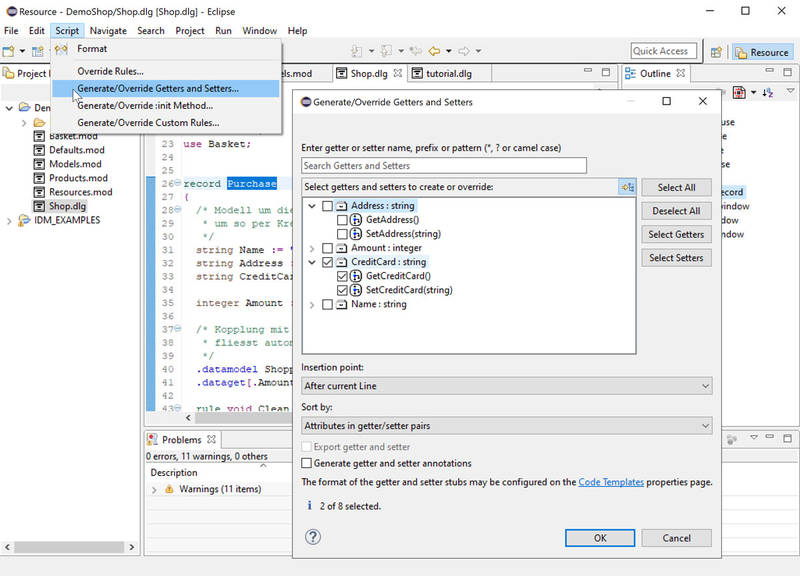
Task: Click the Select Getters button
Action: [x=676, y=235]
